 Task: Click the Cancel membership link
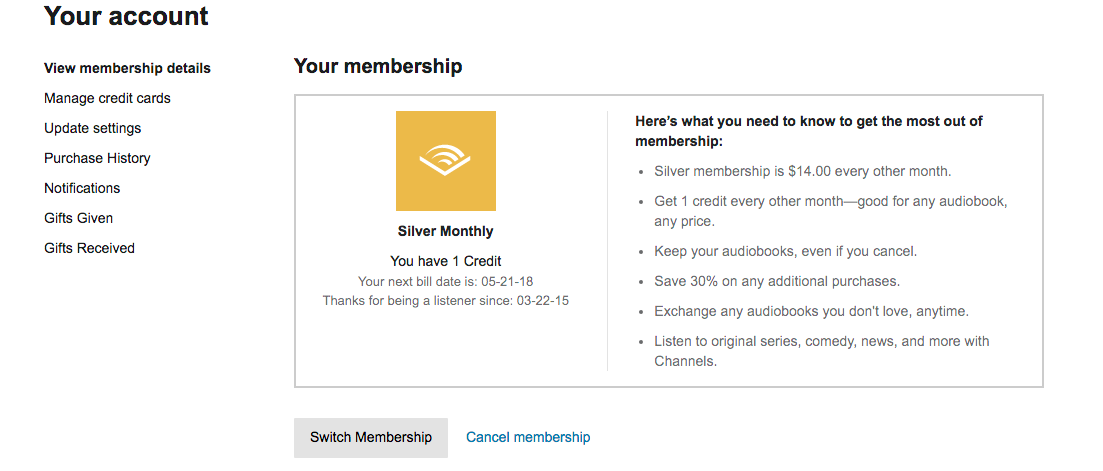pyautogui.click(x=528, y=437)
